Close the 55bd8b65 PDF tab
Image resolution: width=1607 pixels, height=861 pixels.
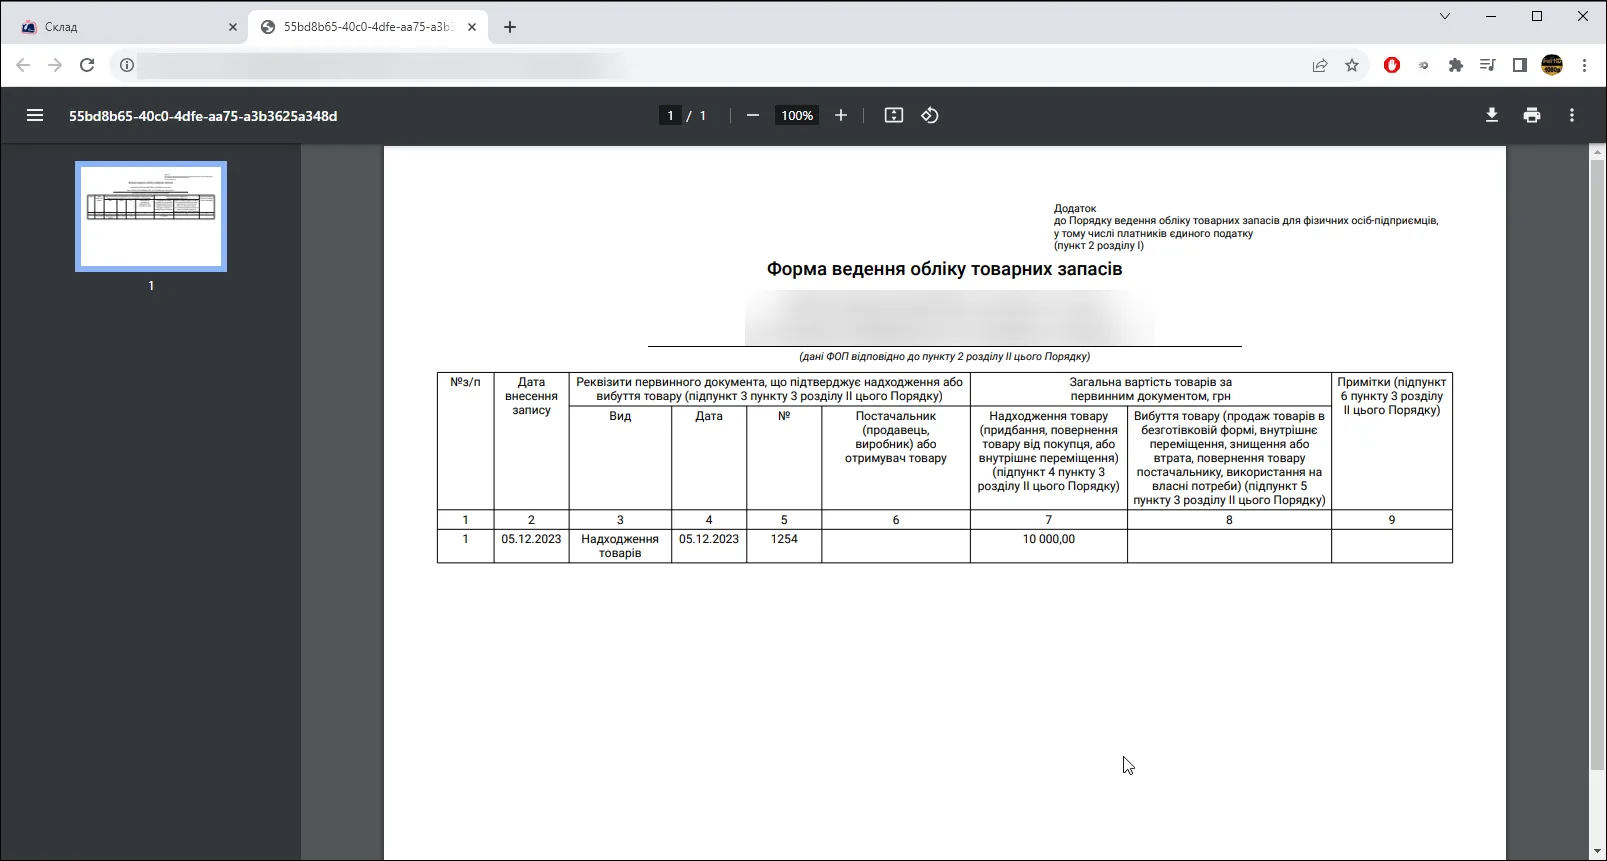(472, 27)
